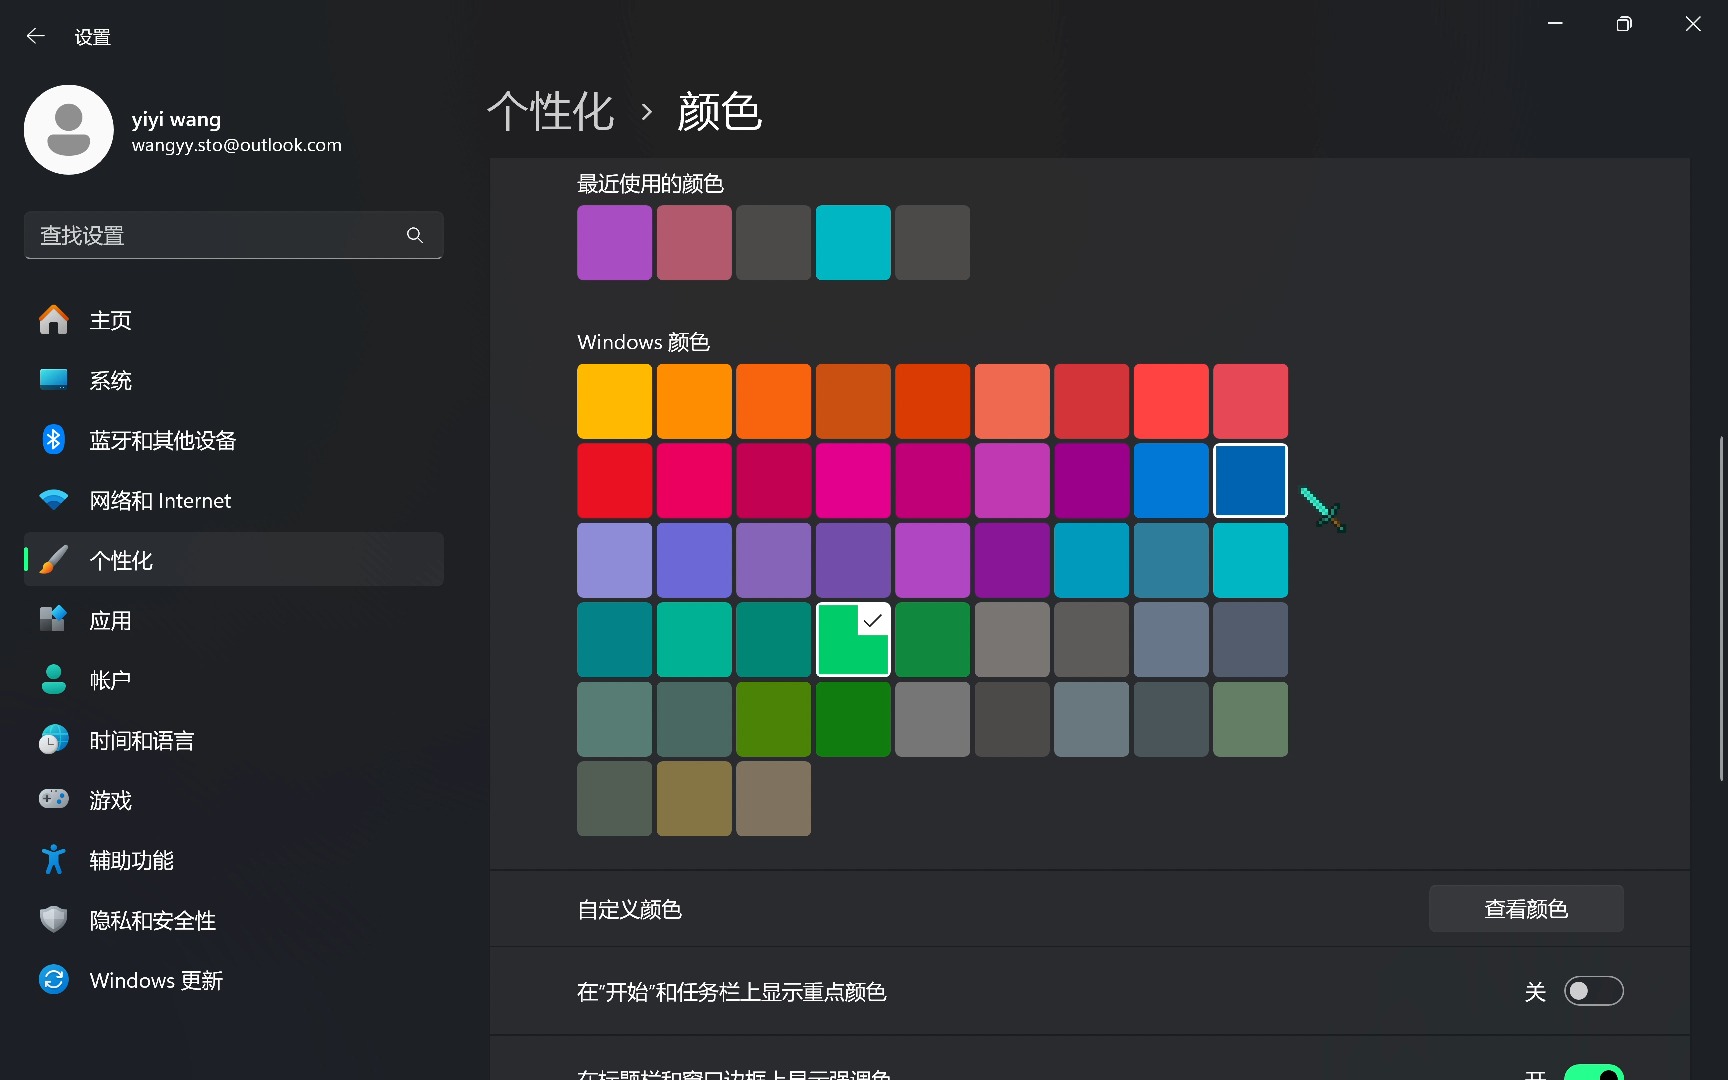The width and height of the screenshot is (1728, 1080).
Task: Open 帐户 settings page
Action: tap(234, 680)
